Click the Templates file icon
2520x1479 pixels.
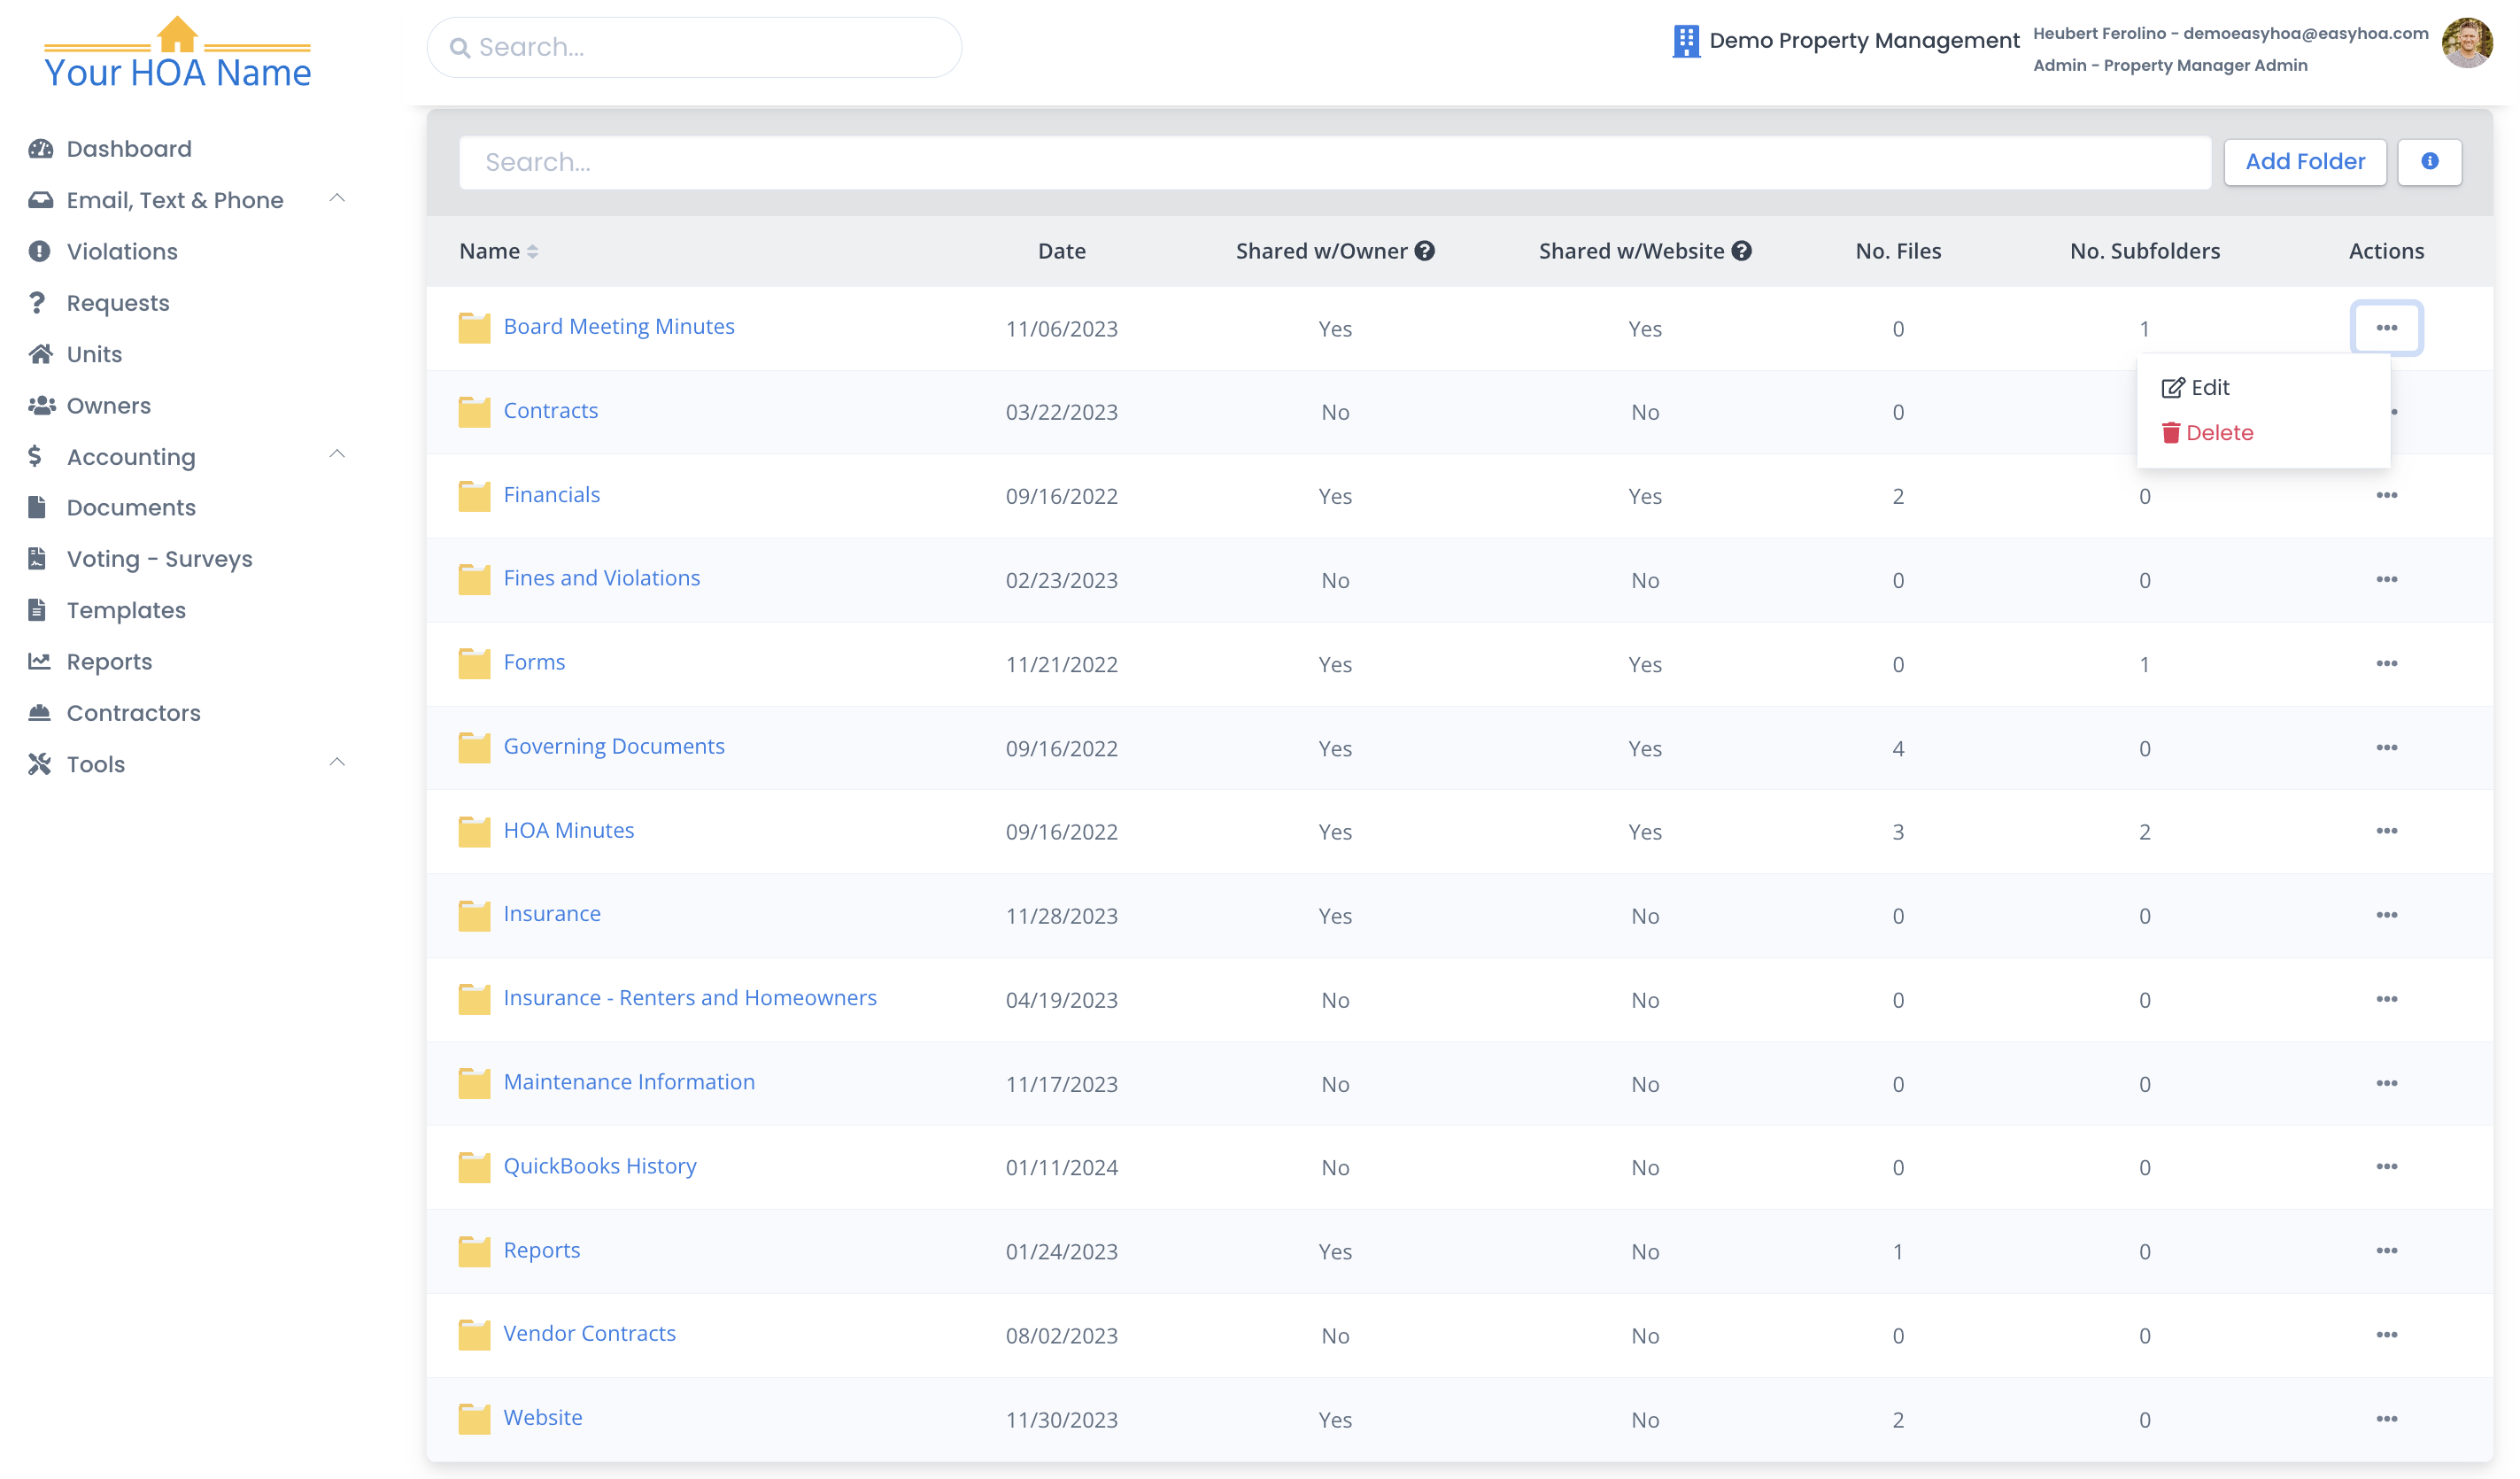click(37, 610)
